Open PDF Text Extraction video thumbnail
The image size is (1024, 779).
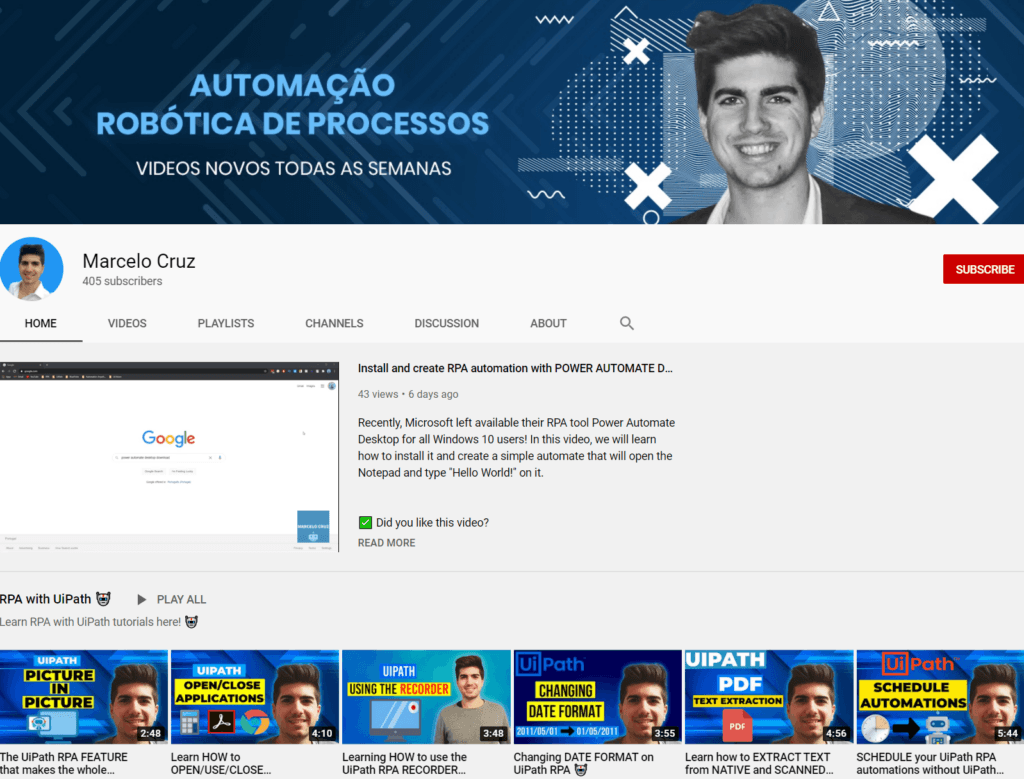point(769,697)
